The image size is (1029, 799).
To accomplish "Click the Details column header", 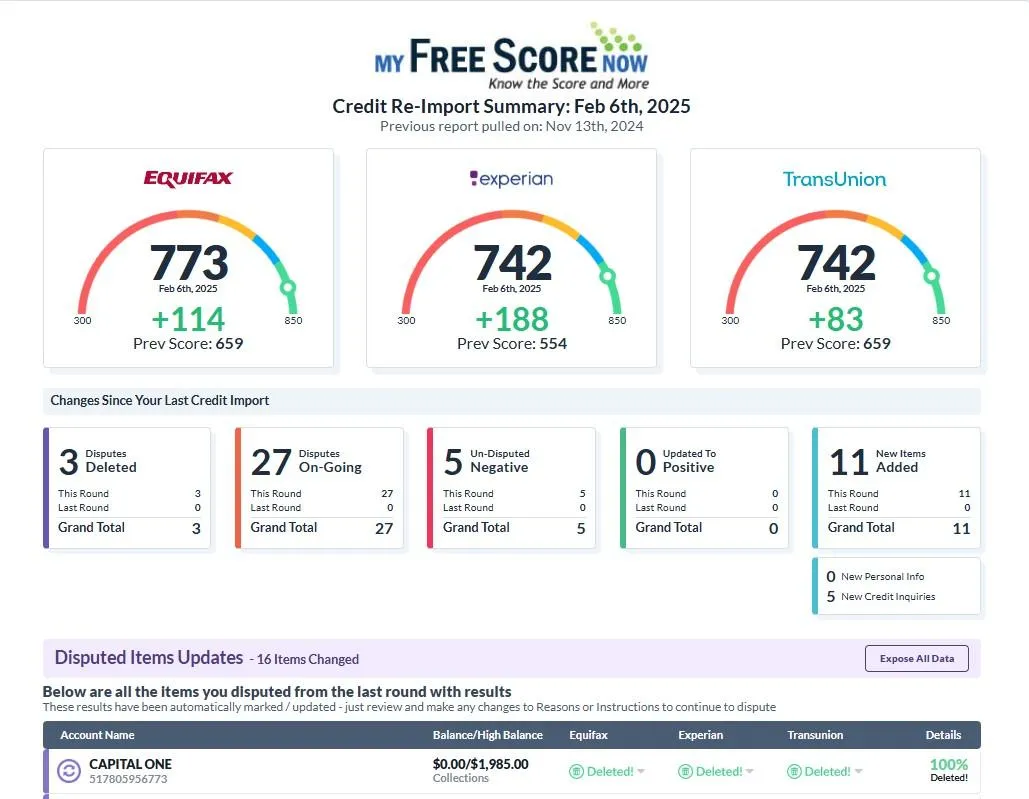I will click(x=943, y=735).
